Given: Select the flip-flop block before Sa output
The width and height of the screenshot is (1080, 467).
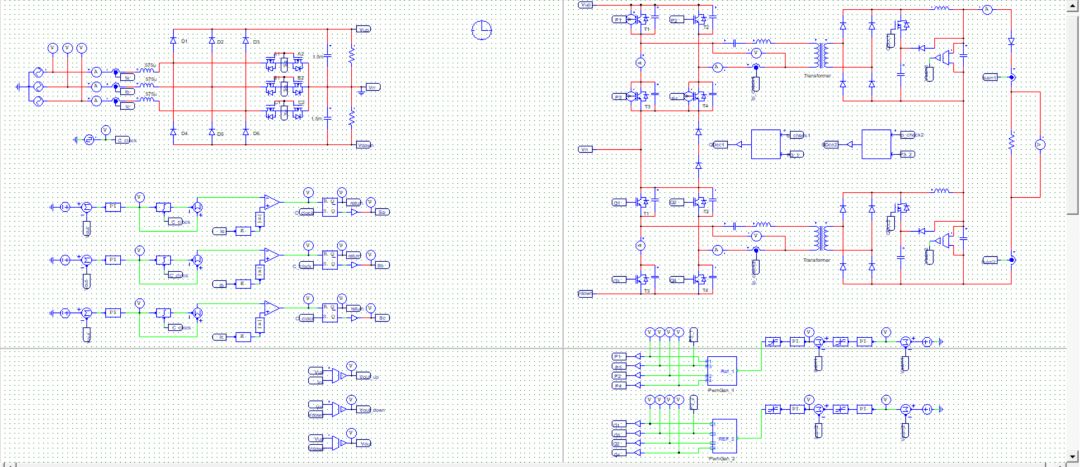Looking at the screenshot, I should (331, 207).
